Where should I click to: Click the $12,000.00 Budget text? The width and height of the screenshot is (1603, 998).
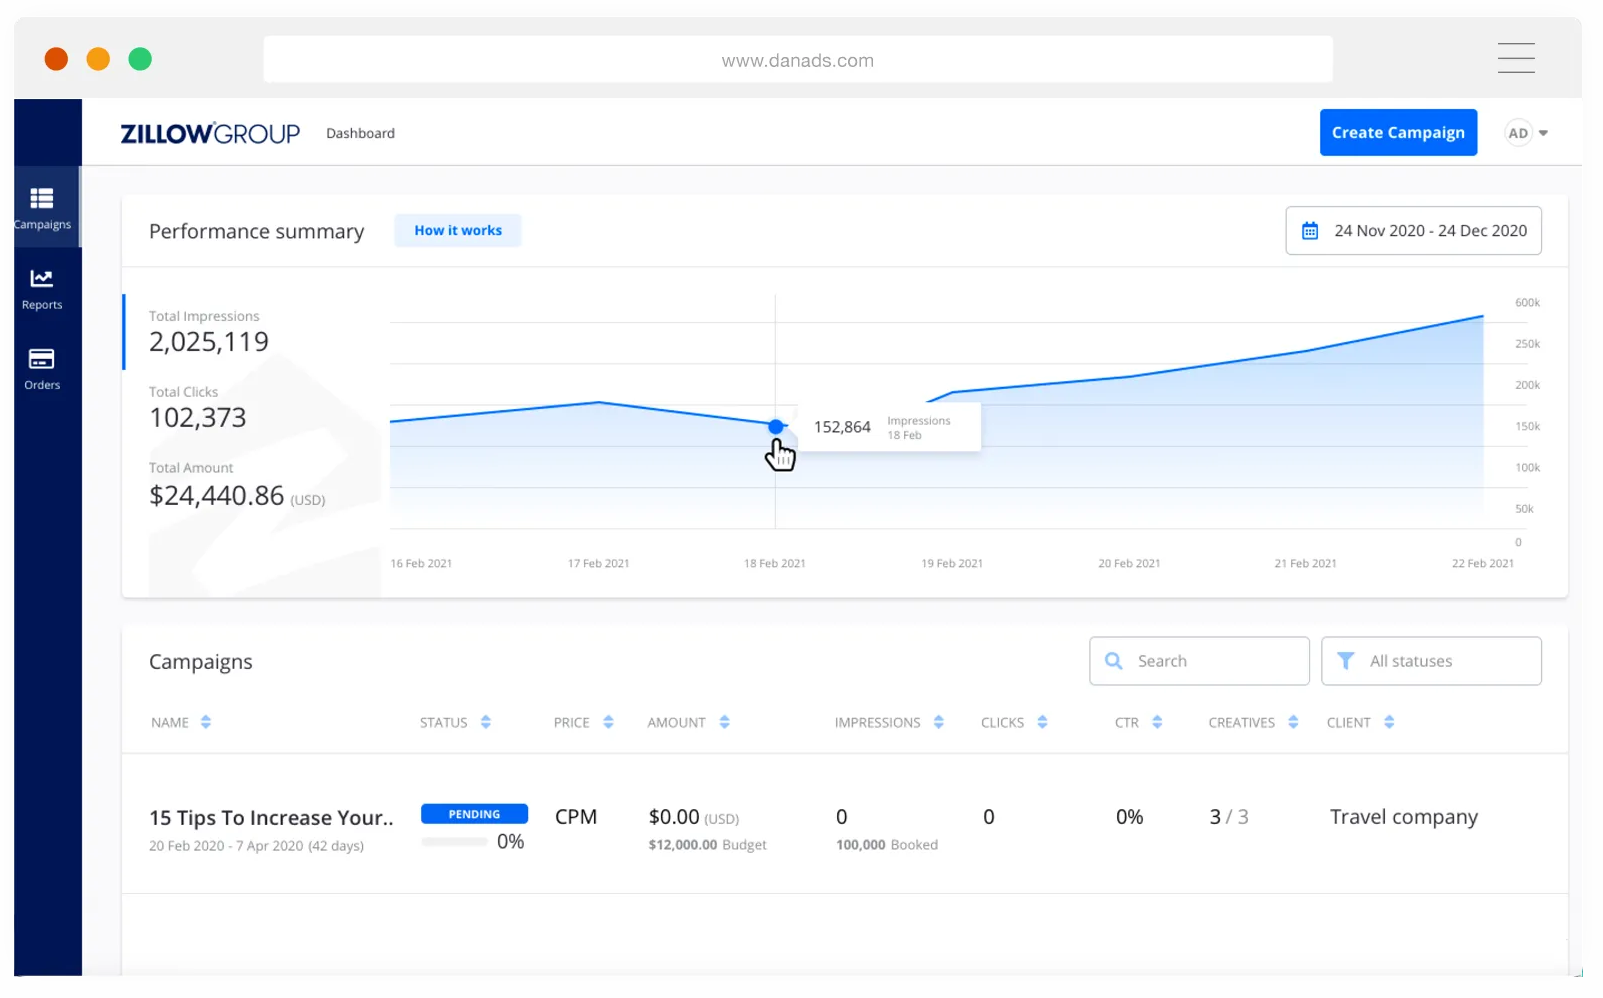(707, 845)
